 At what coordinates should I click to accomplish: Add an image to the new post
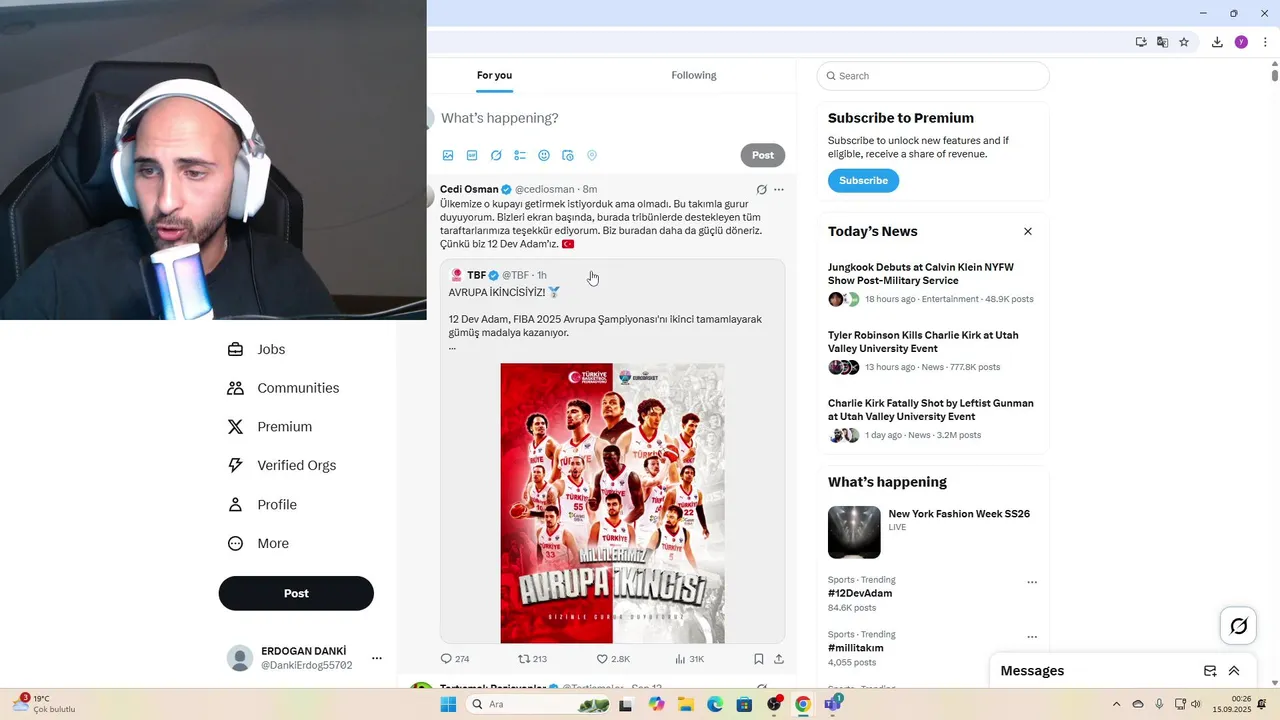(x=448, y=155)
